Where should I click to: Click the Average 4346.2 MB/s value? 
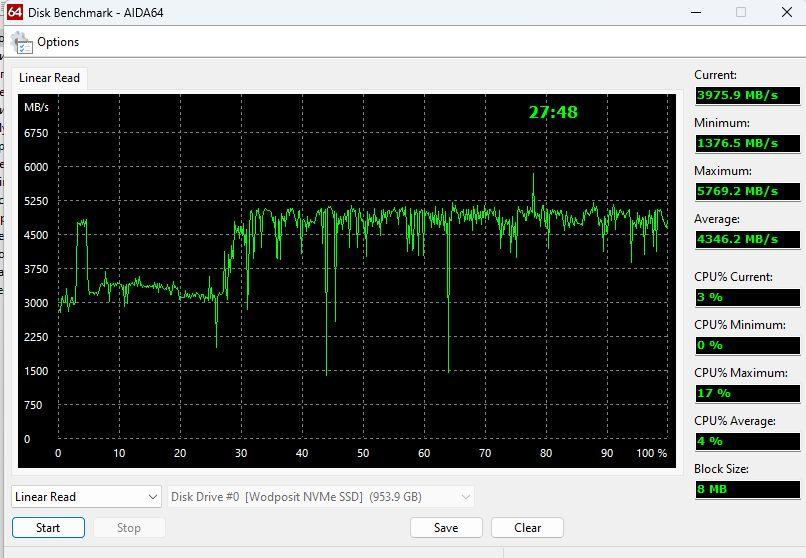747,239
